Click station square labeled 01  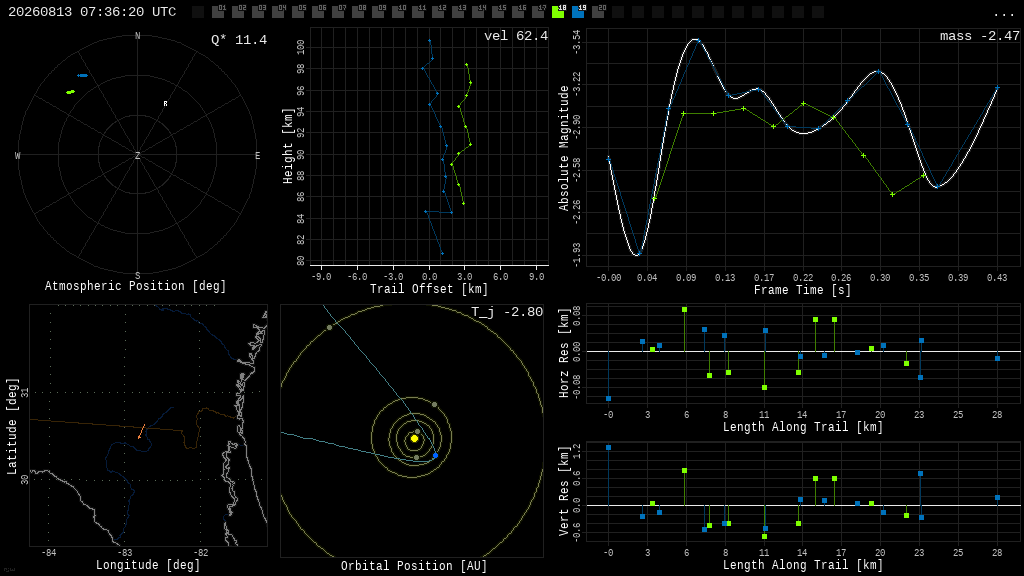coord(219,12)
